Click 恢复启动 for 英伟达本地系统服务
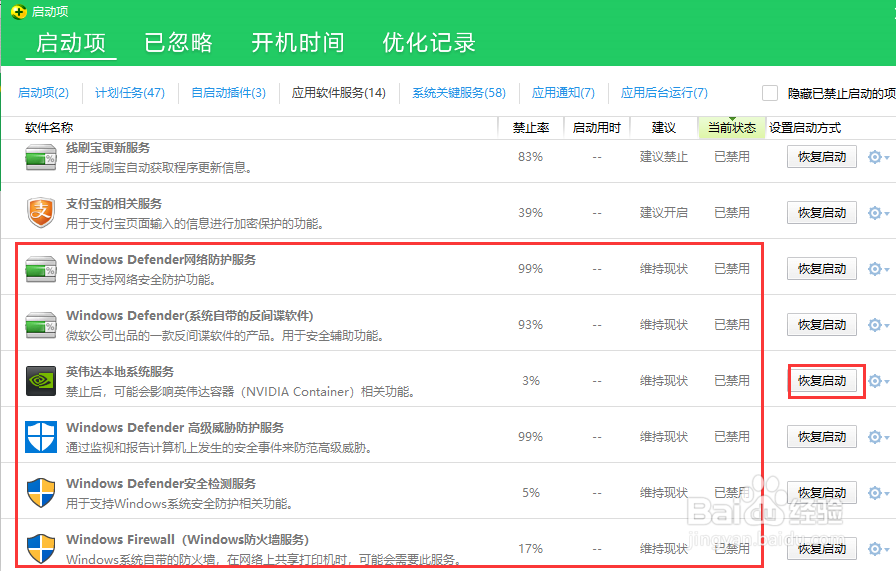The width and height of the screenshot is (896, 571). [x=822, y=381]
